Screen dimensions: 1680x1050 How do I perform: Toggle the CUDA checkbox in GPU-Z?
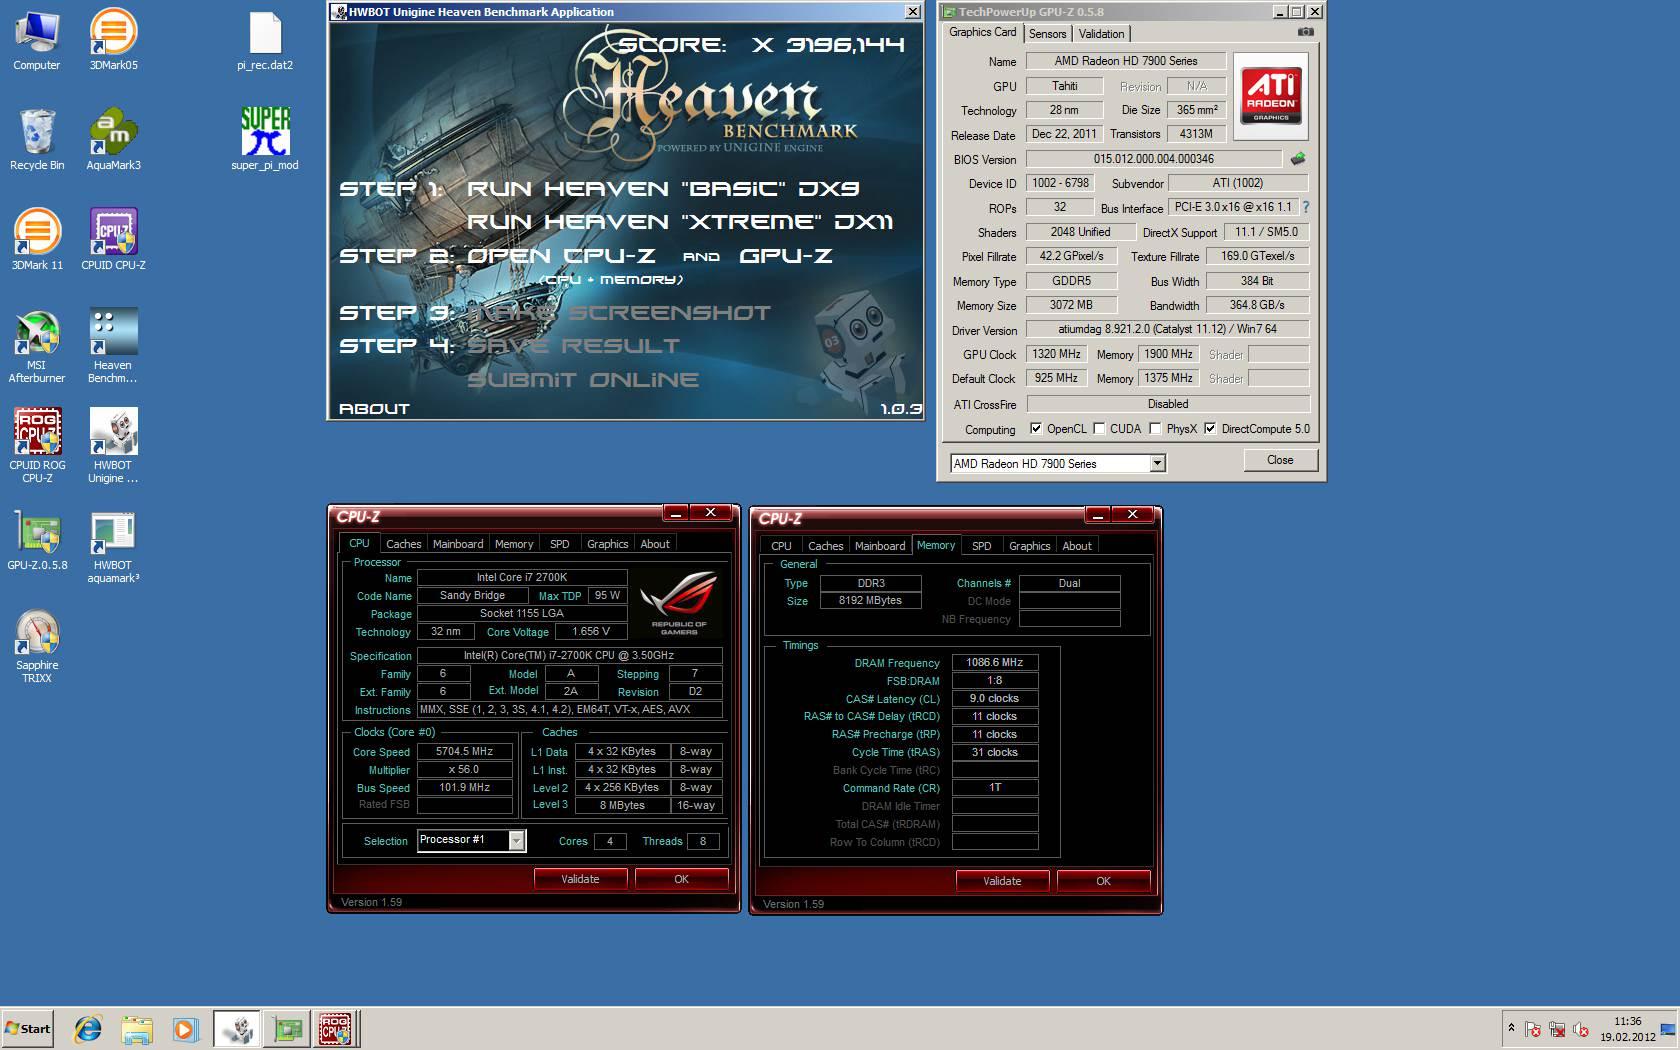coord(1099,429)
